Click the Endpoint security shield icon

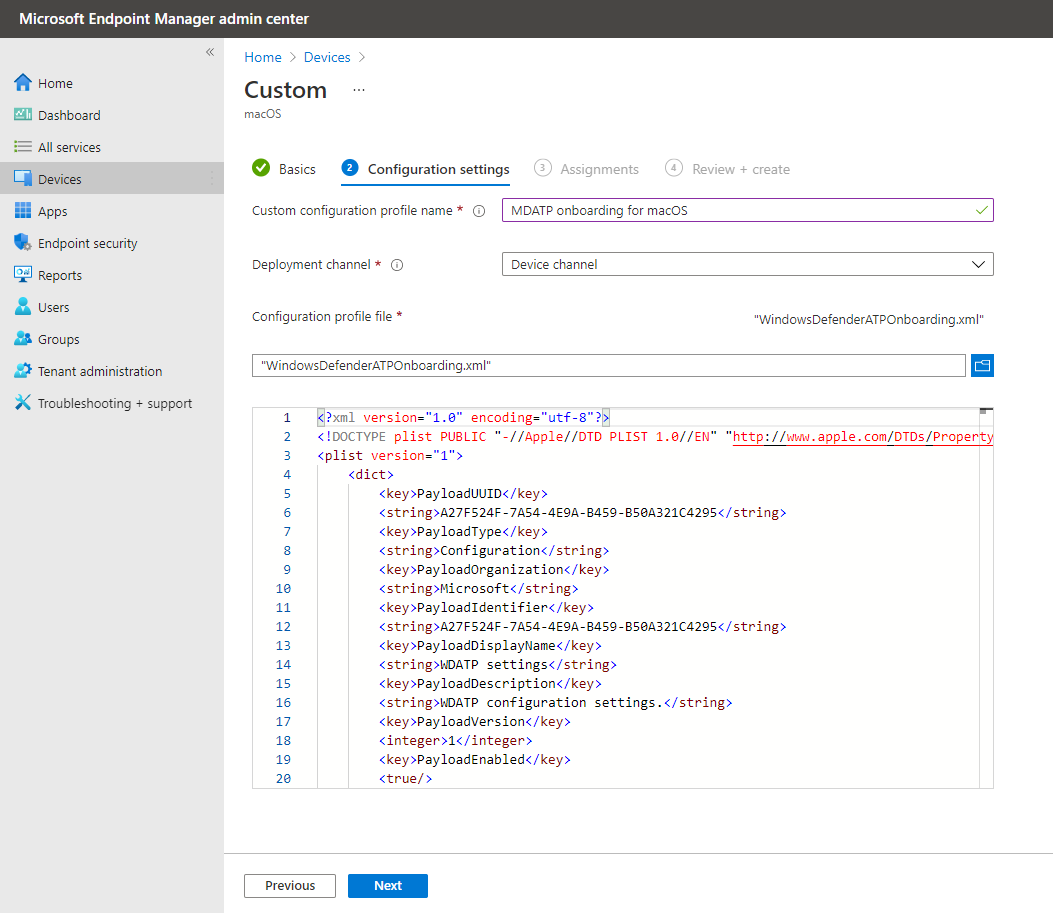click(x=23, y=242)
